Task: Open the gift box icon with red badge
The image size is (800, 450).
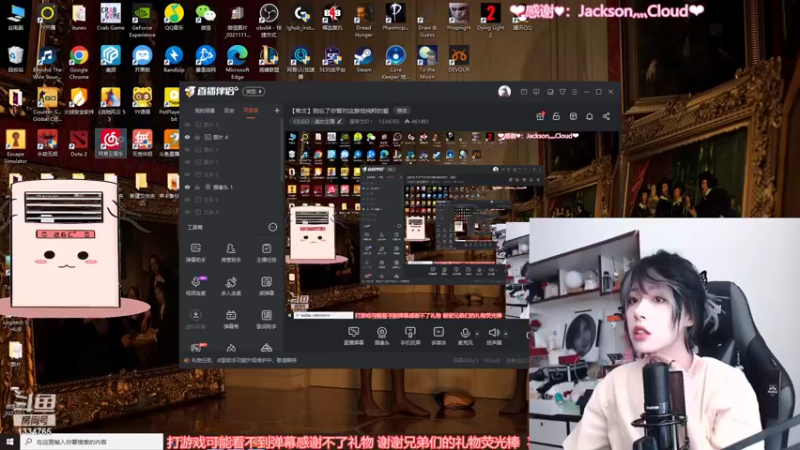Action: 540,116
